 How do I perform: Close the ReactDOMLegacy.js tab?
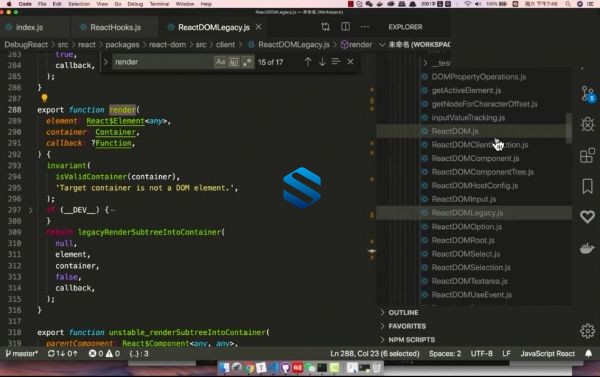pos(259,27)
